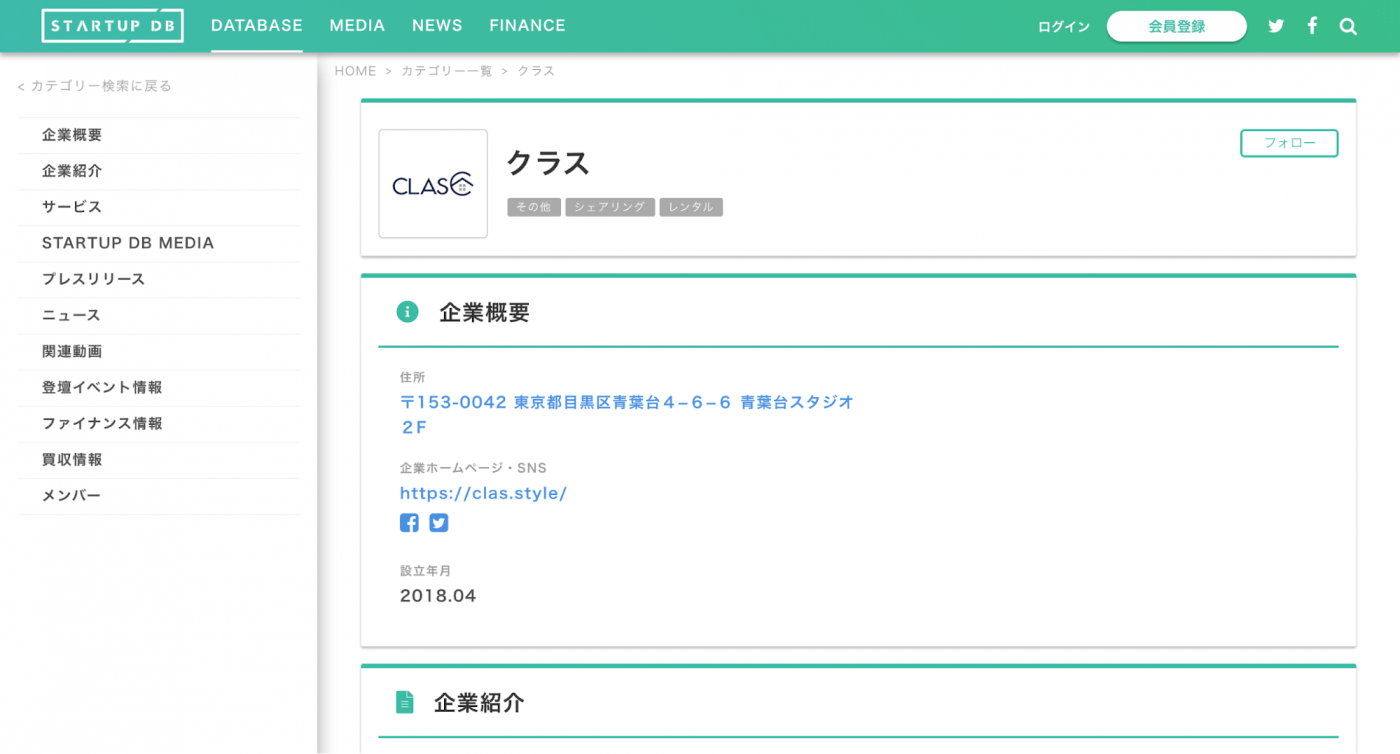This screenshot has height=754, width=1400.
Task: Open the company's Facebook icon under its website
Action: (x=409, y=522)
